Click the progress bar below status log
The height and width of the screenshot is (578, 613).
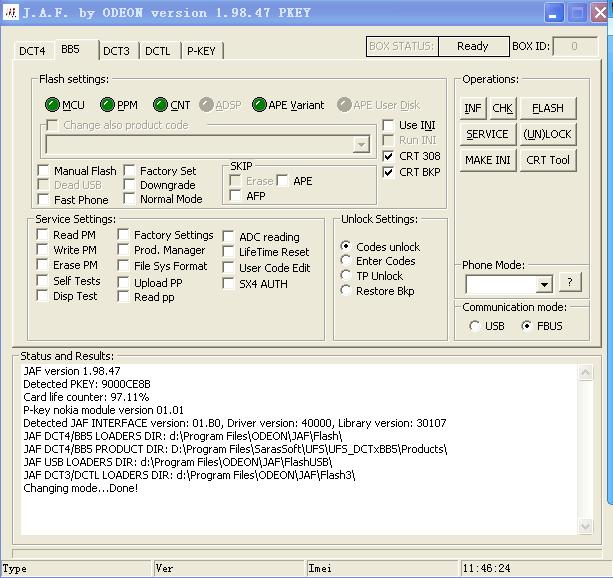307,553
